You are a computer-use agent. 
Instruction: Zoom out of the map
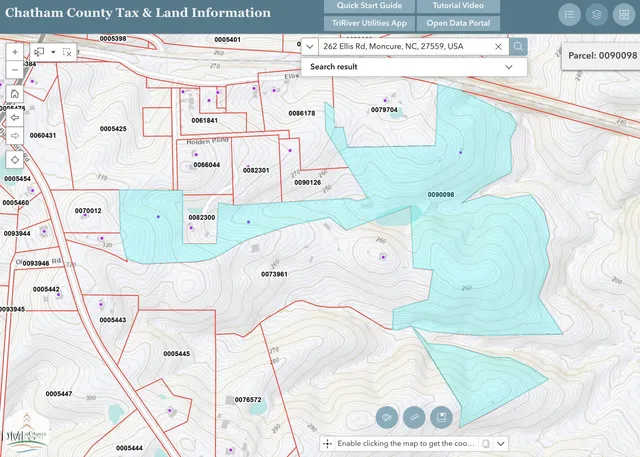[14, 69]
